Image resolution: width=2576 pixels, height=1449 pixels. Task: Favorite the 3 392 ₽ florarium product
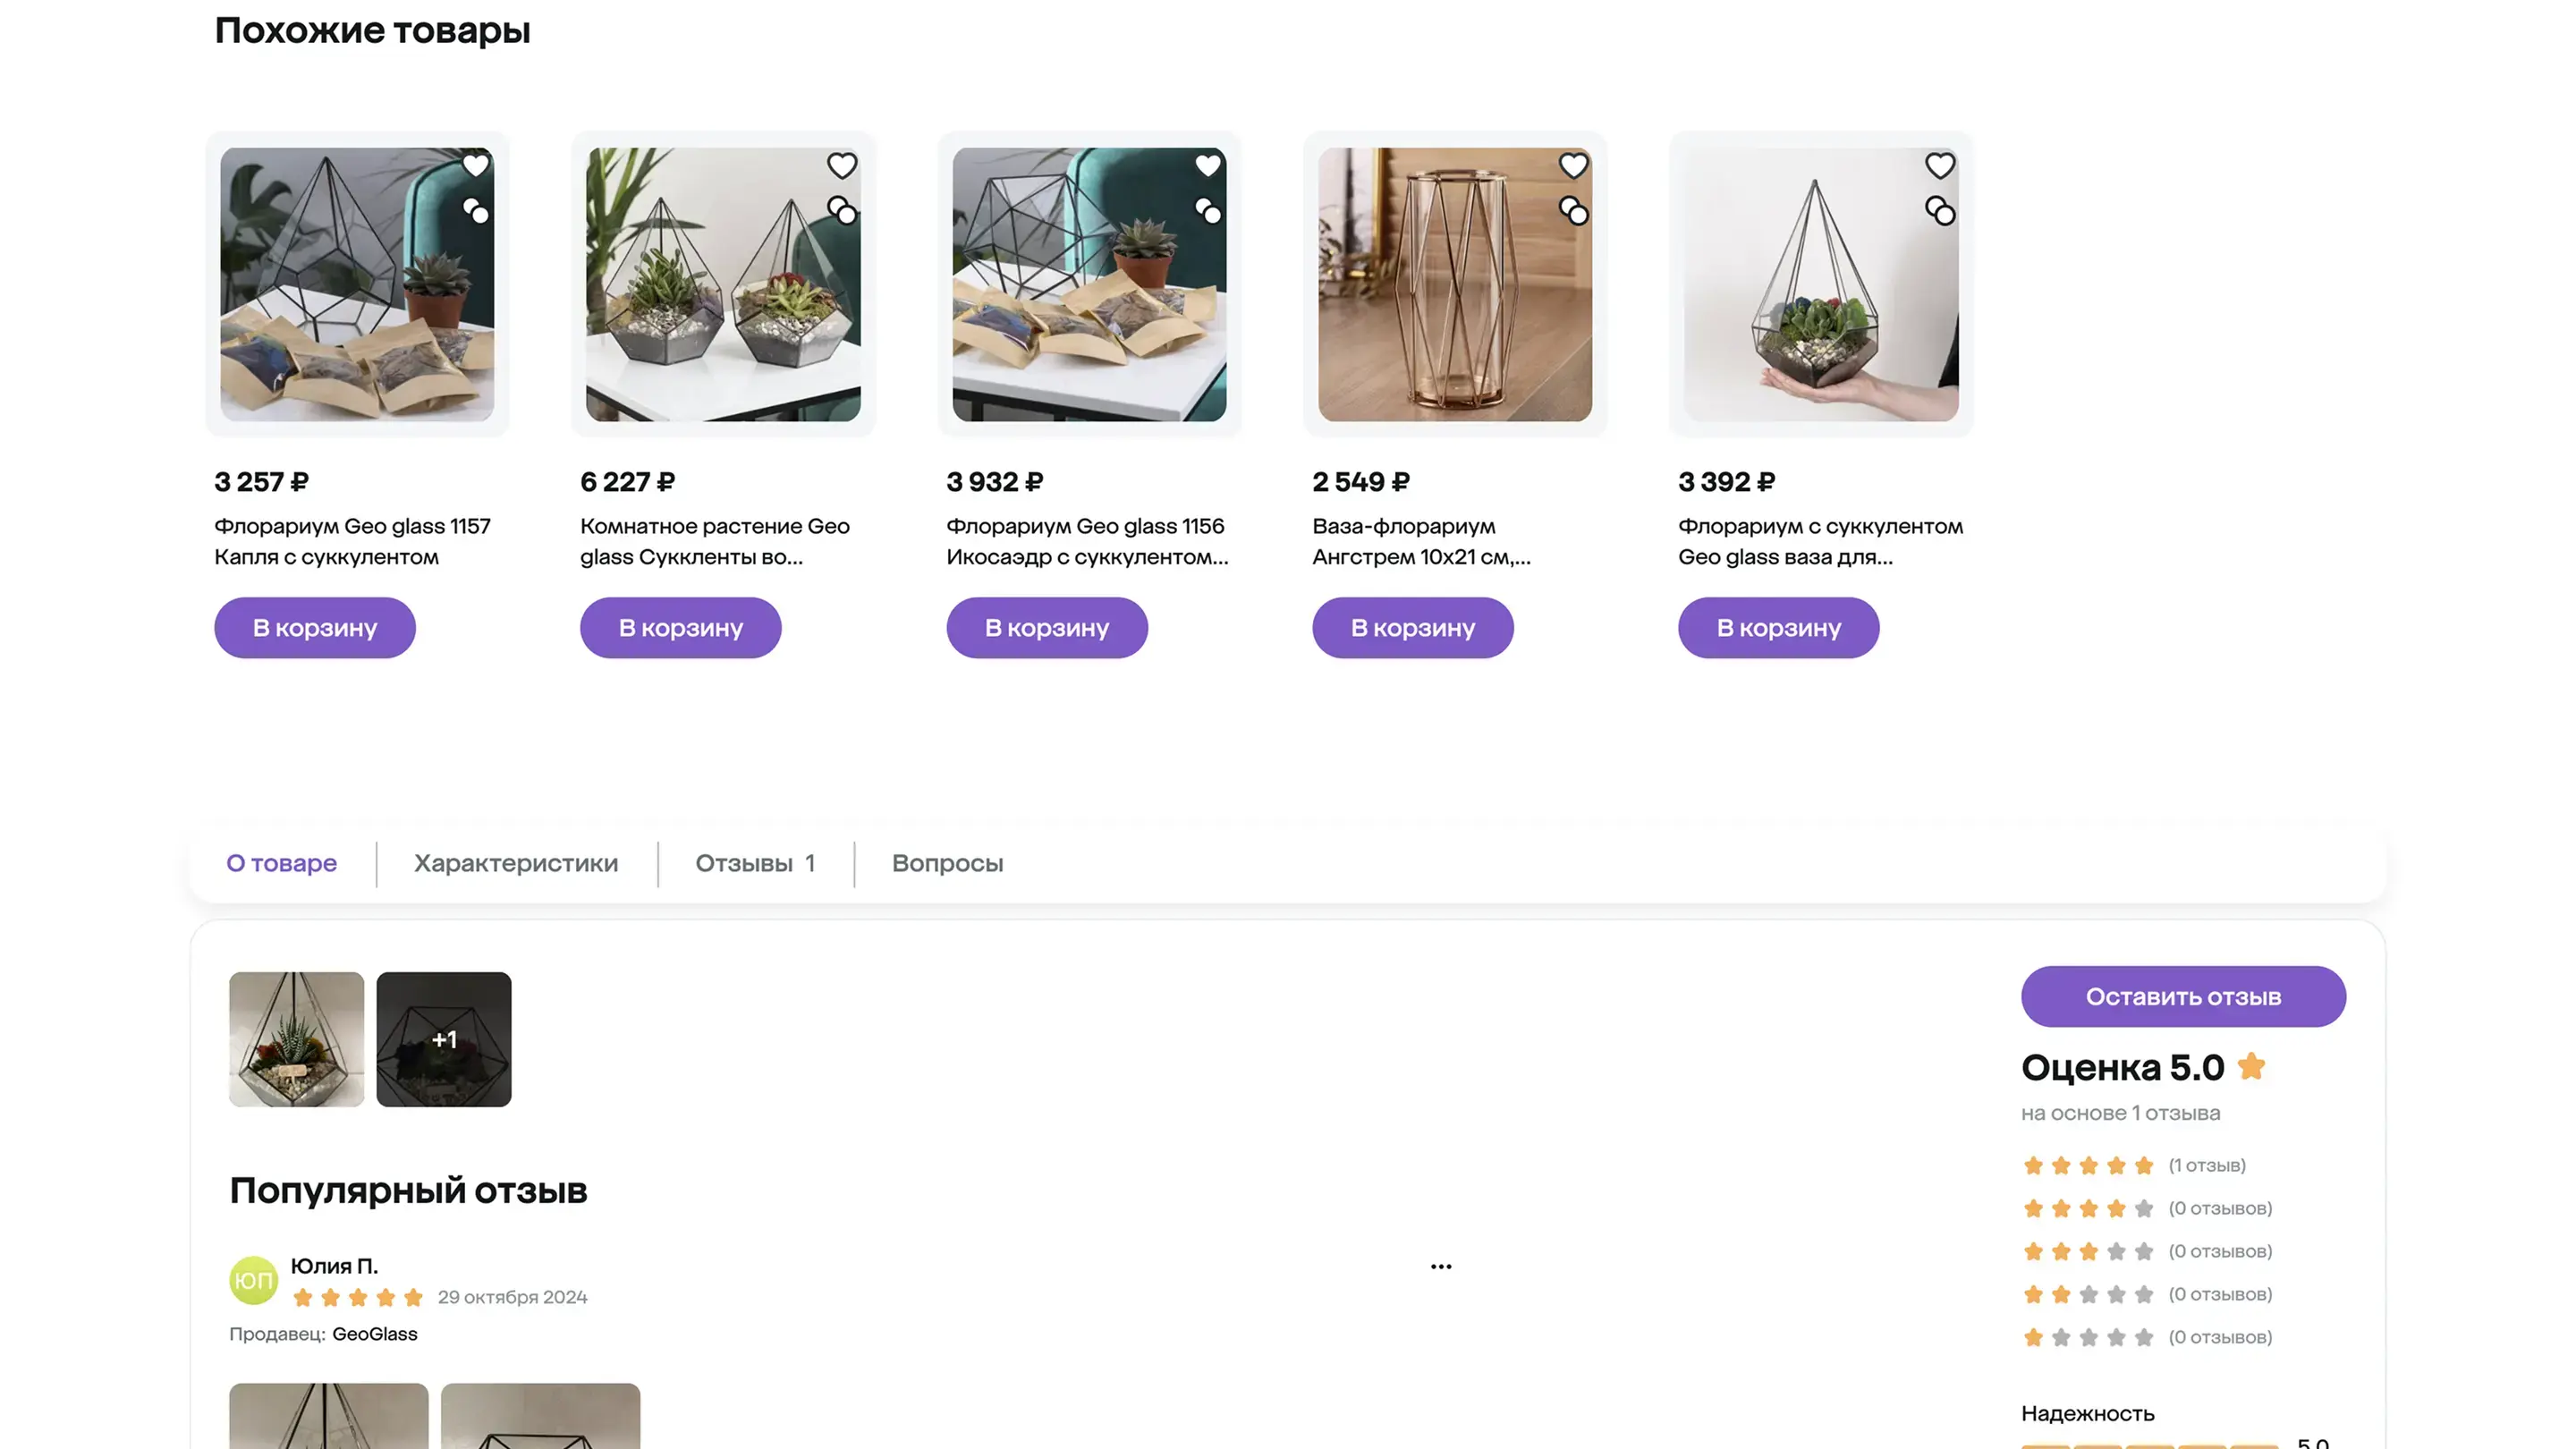pyautogui.click(x=1939, y=165)
